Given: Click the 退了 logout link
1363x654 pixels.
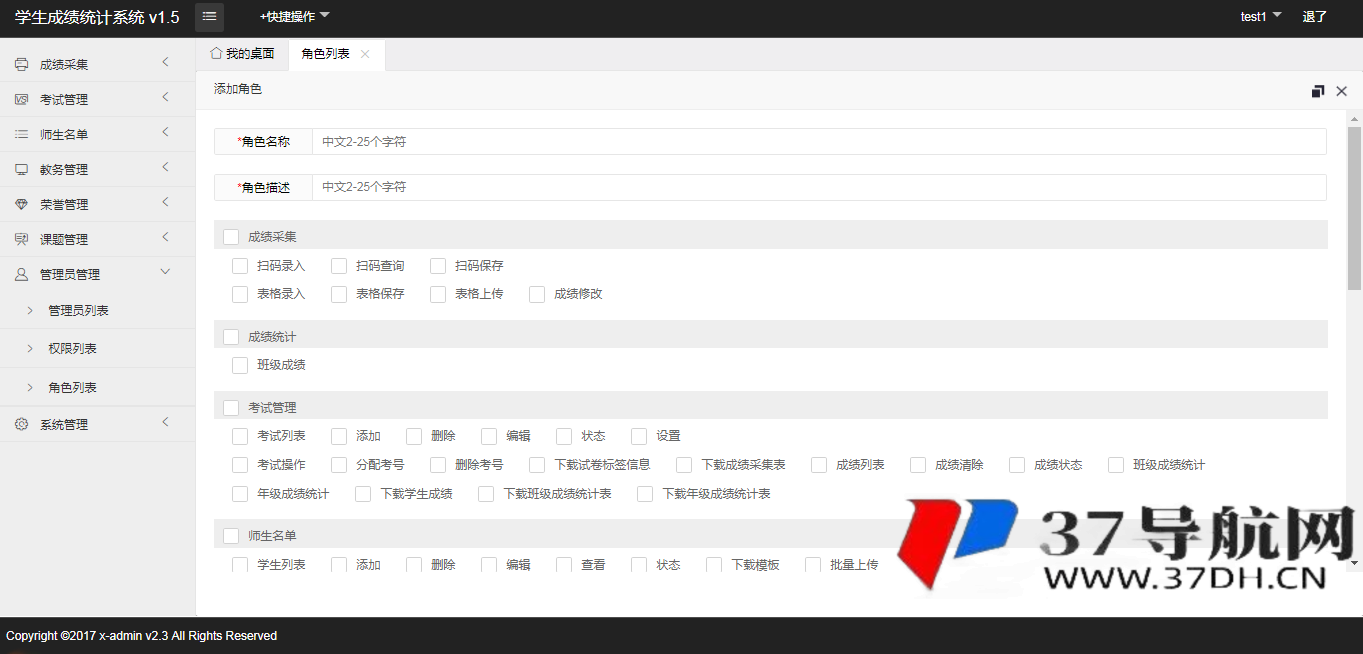Looking at the screenshot, I should 1314,16.
